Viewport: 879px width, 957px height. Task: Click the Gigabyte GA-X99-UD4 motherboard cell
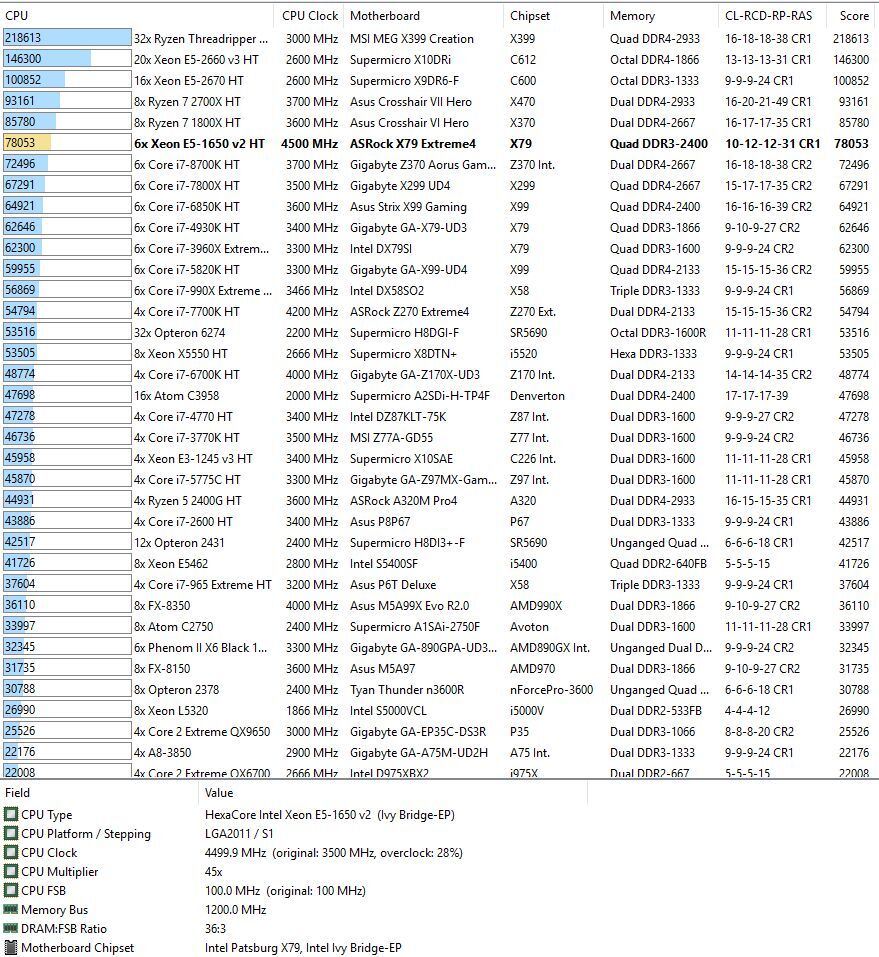click(x=408, y=270)
